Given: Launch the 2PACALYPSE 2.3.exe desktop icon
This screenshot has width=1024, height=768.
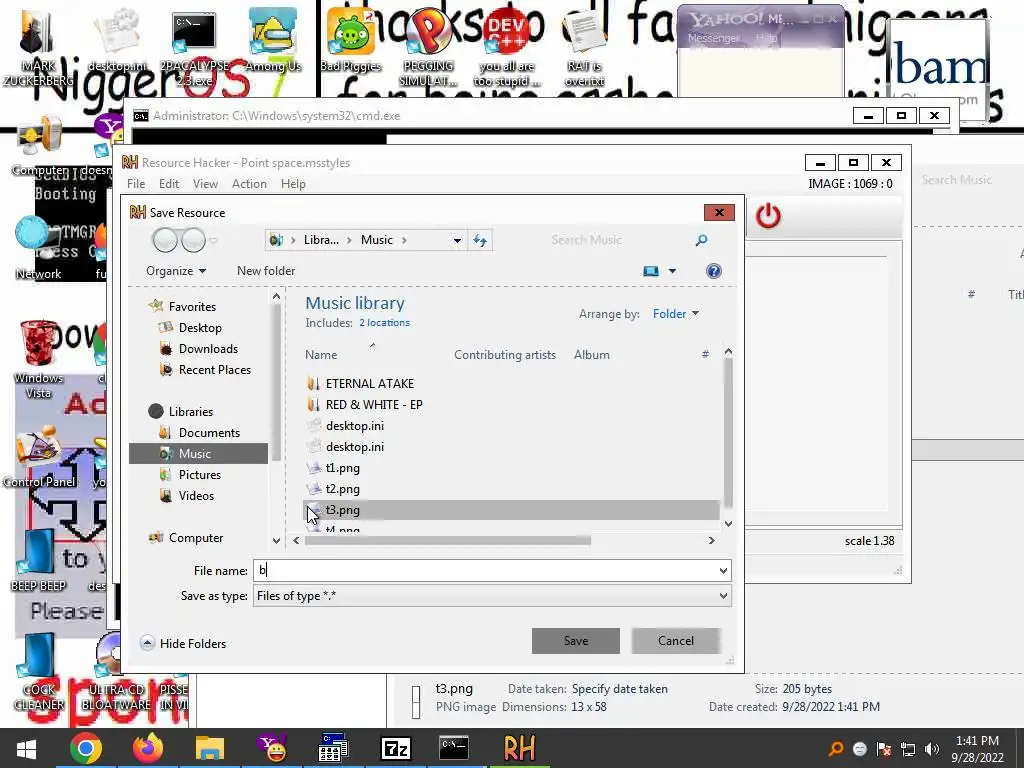Looking at the screenshot, I should [x=195, y=46].
